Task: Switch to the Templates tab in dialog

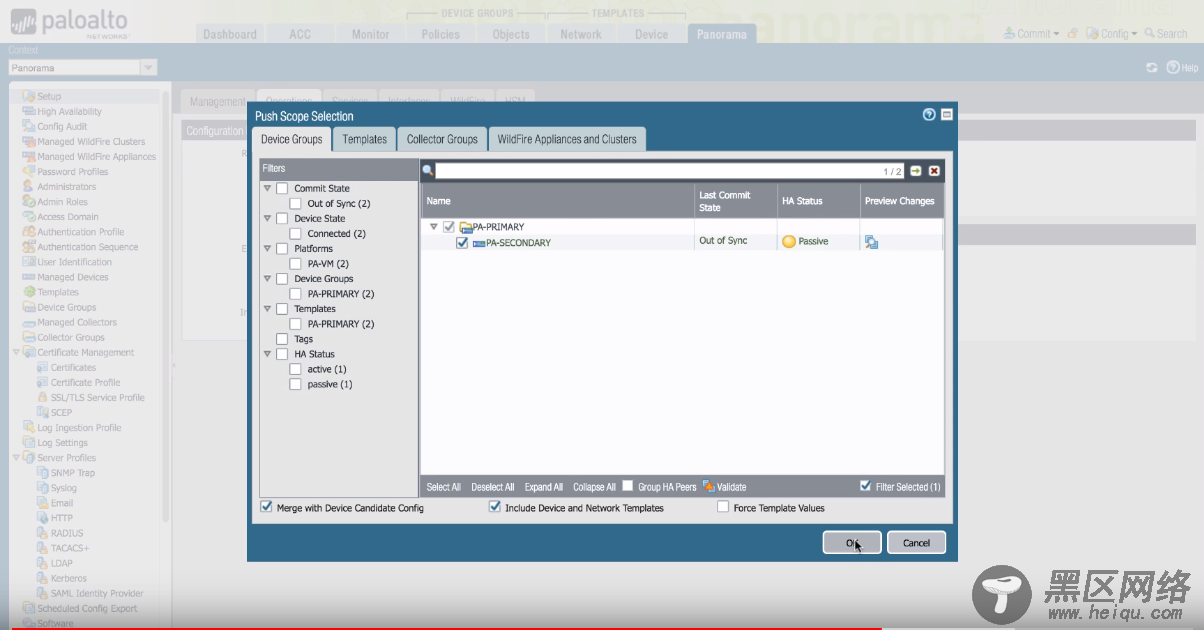Action: pyautogui.click(x=364, y=139)
